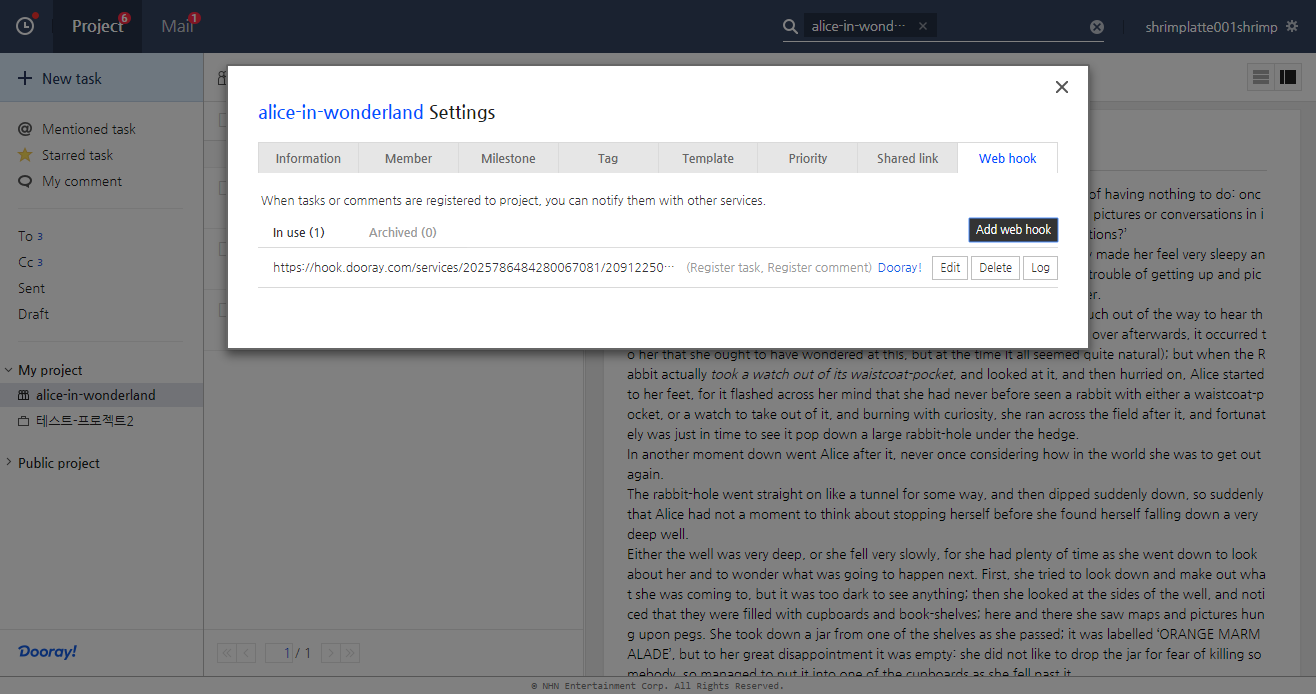Open the Template tab
The height and width of the screenshot is (694, 1316).
708,158
